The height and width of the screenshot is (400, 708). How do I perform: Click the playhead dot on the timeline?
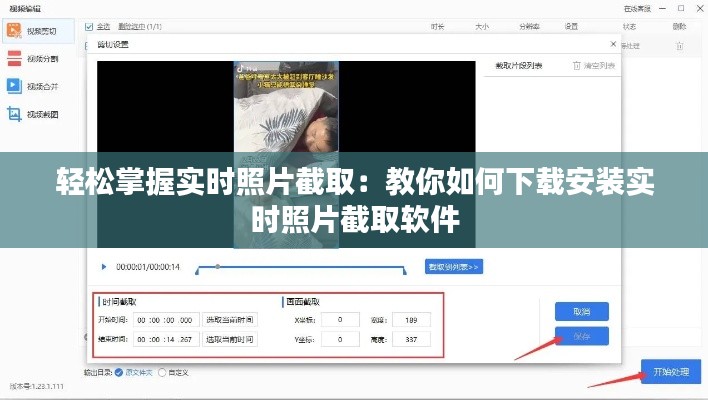(x=218, y=266)
